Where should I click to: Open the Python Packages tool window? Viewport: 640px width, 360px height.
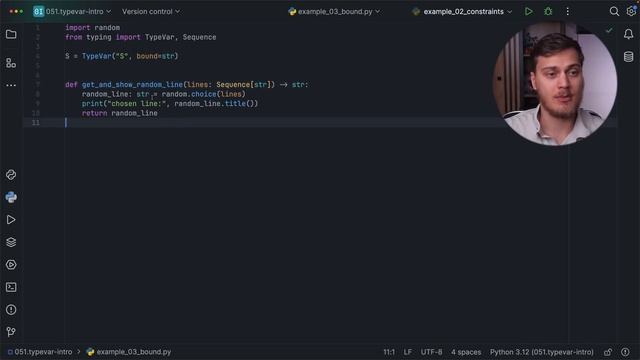coord(11,175)
